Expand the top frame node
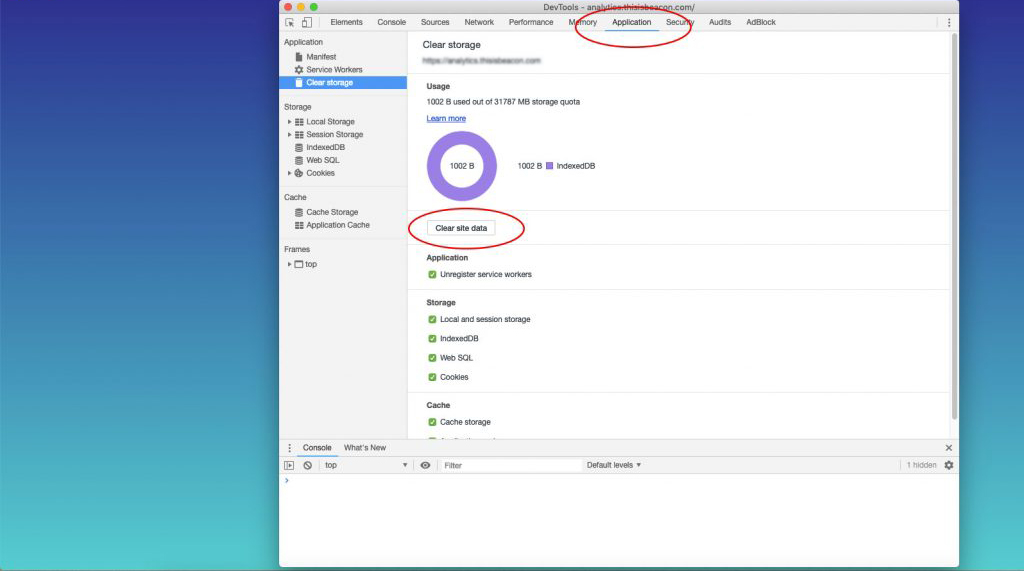 (289, 265)
